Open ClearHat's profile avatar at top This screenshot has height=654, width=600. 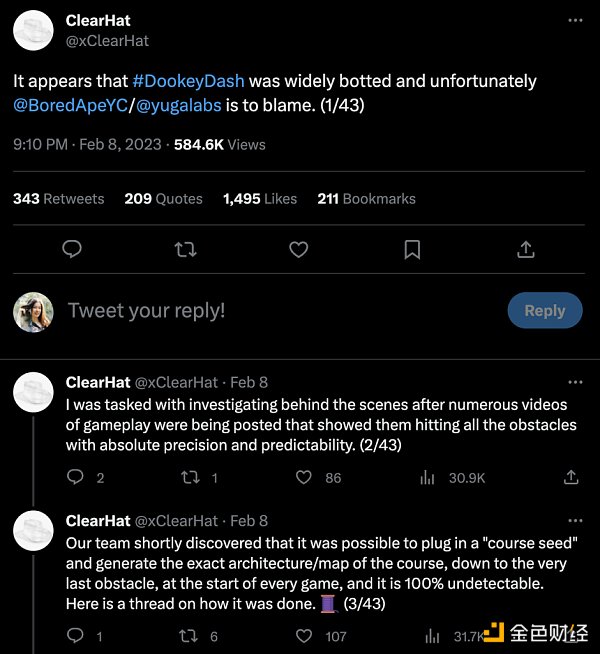coord(33,31)
